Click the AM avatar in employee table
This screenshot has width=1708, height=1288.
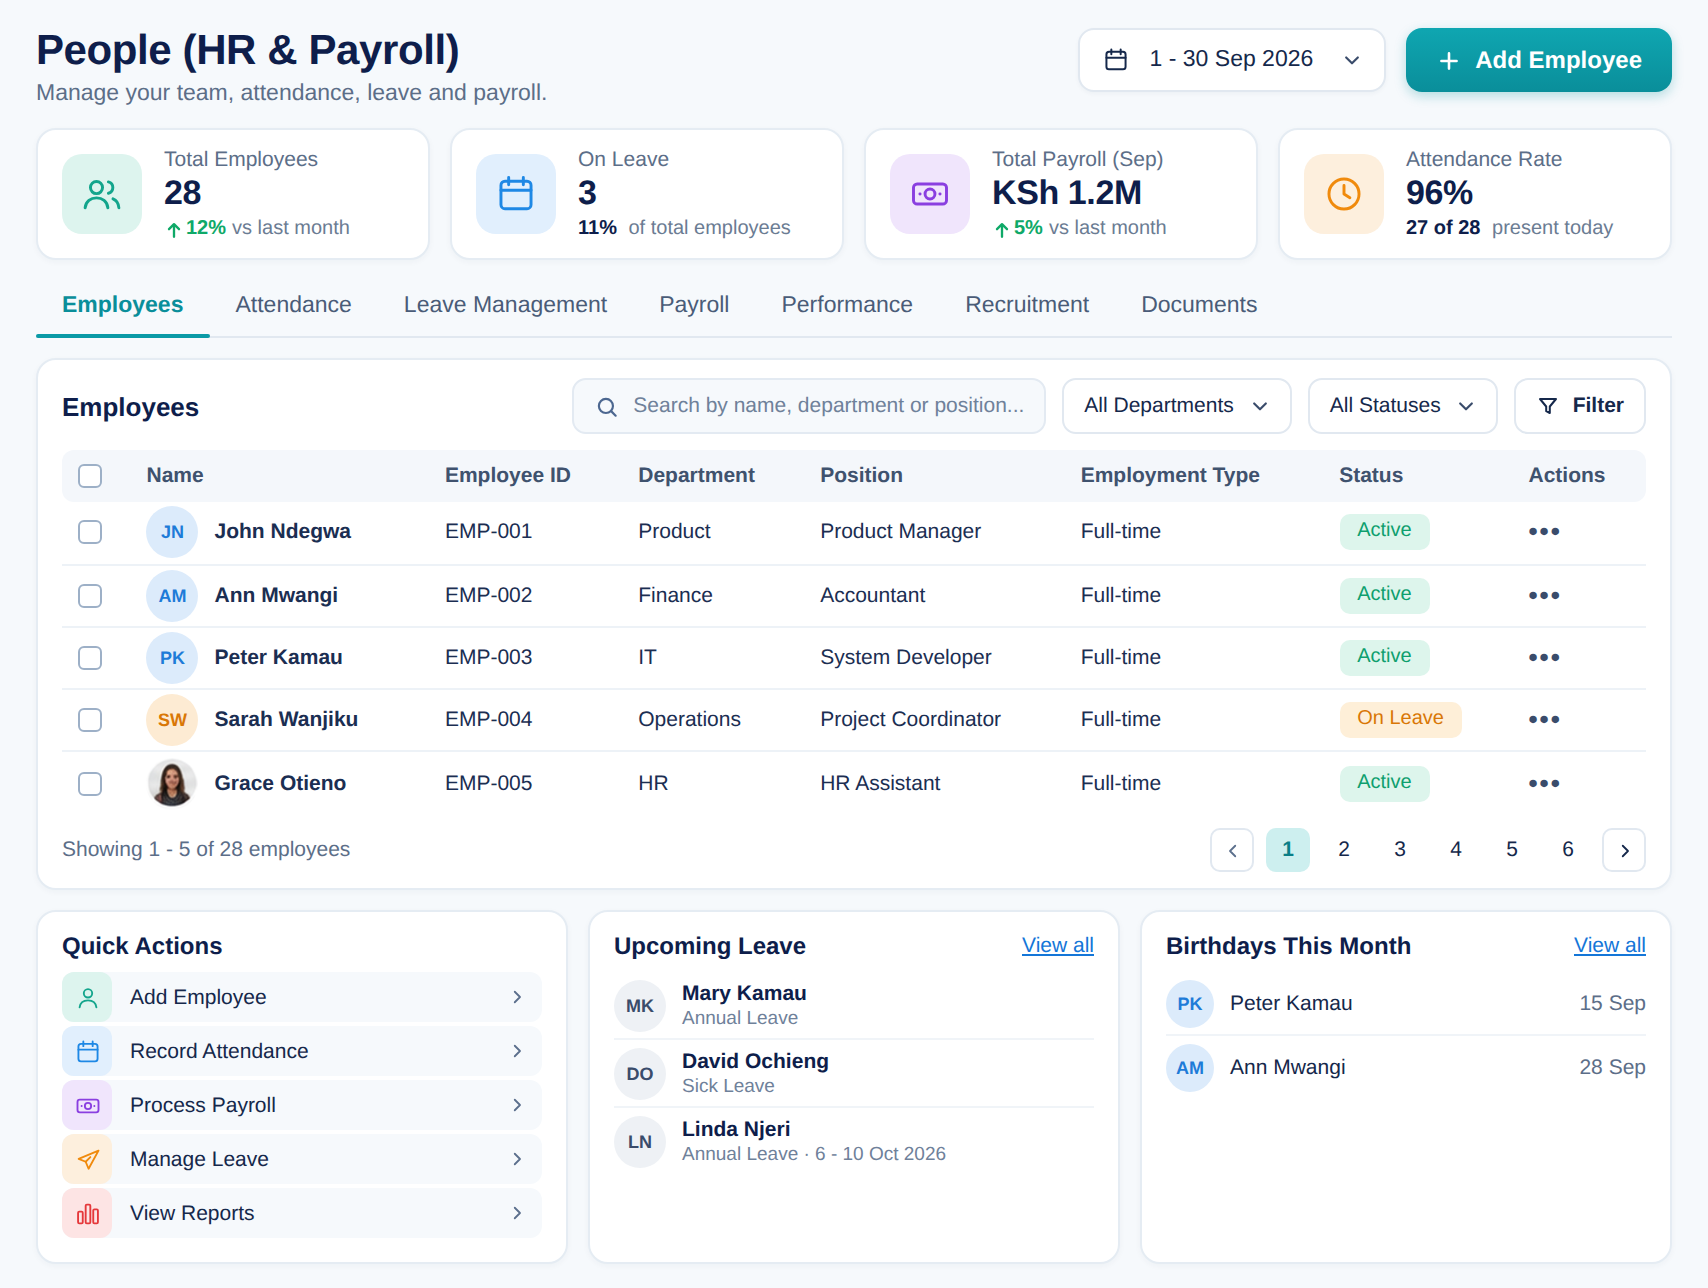click(x=172, y=596)
